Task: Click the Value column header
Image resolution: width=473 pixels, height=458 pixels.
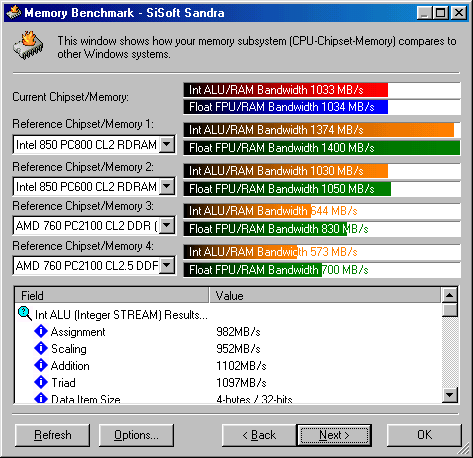Action: click(x=325, y=295)
